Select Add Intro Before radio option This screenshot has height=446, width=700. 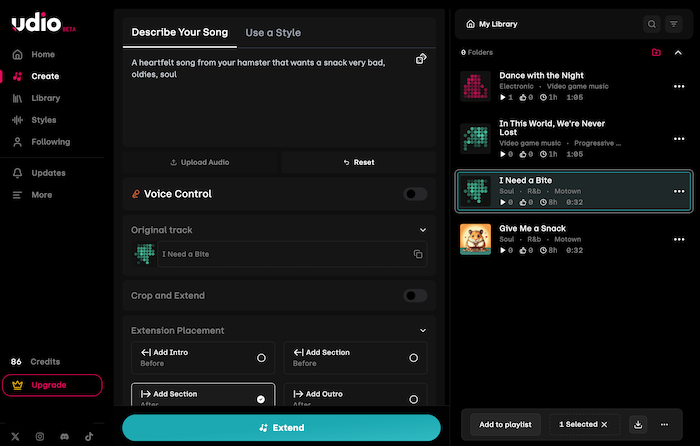coord(261,357)
